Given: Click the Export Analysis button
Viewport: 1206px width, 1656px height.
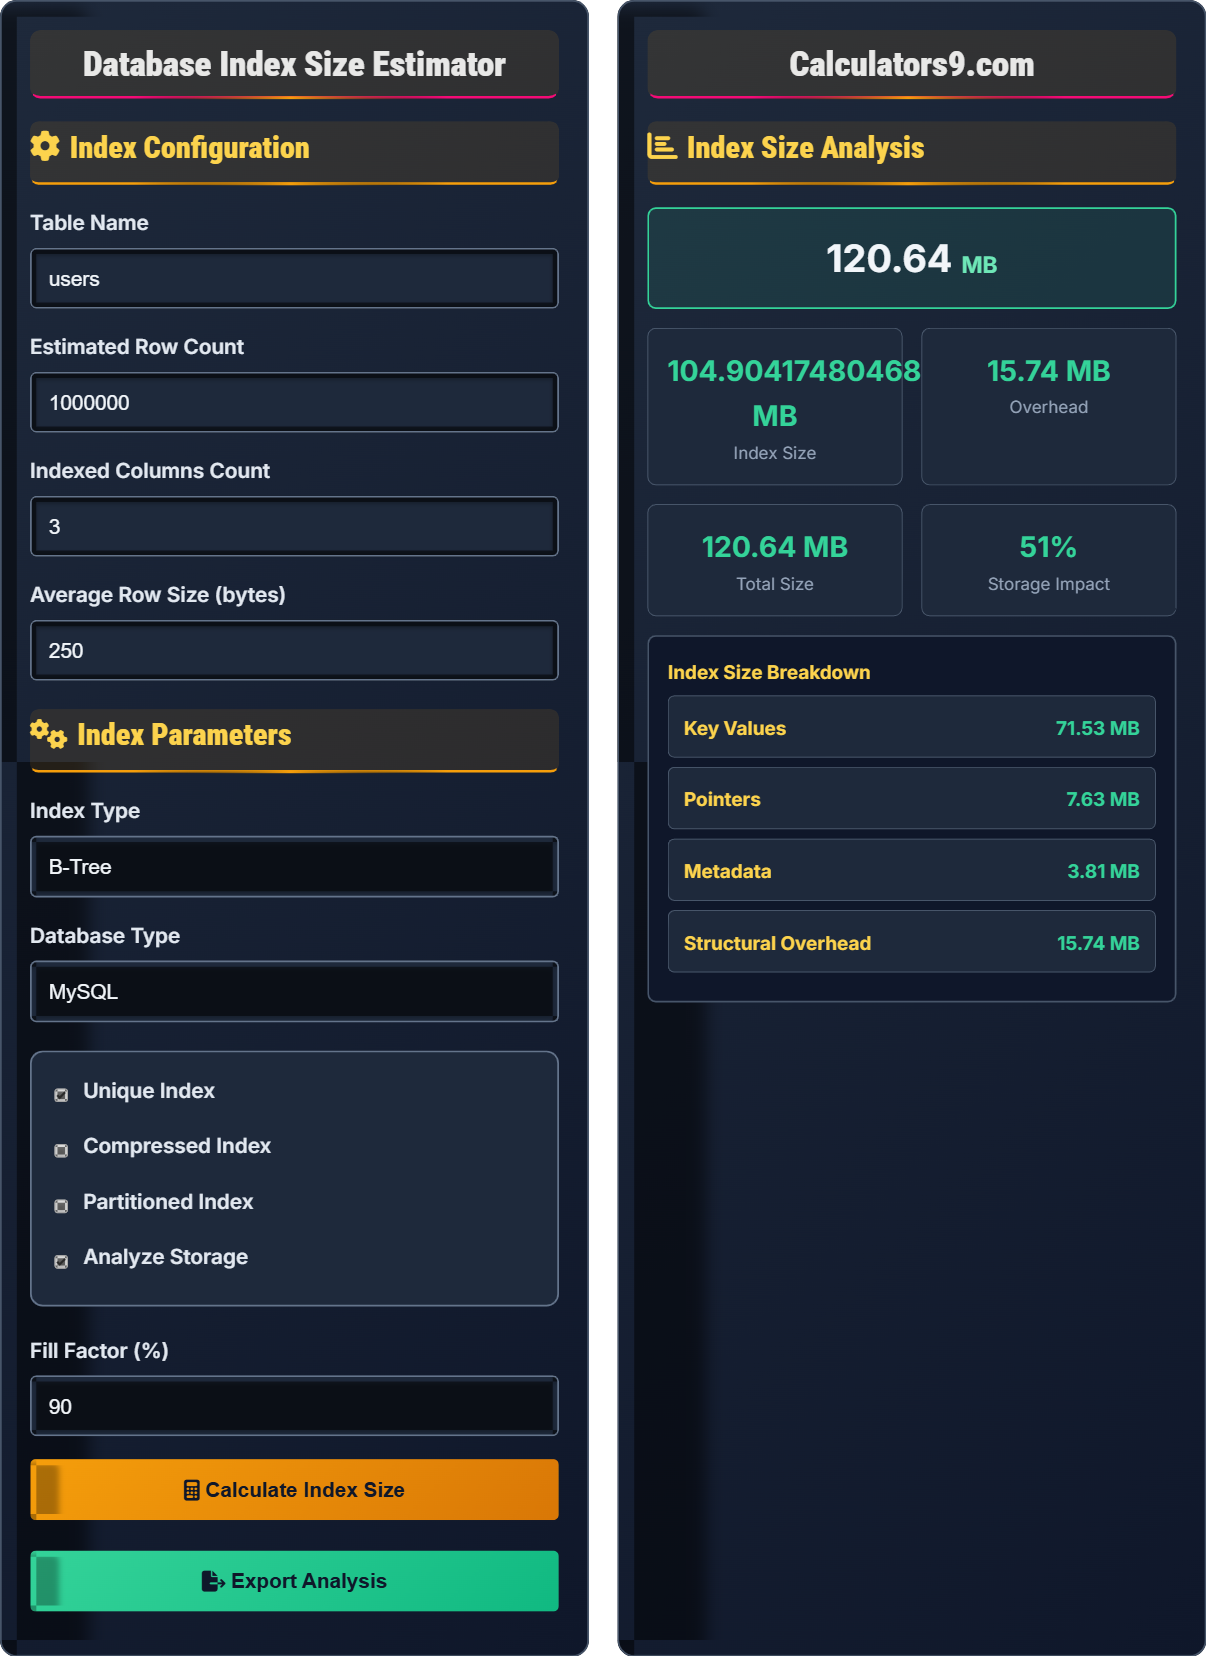Looking at the screenshot, I should pyautogui.click(x=294, y=1581).
